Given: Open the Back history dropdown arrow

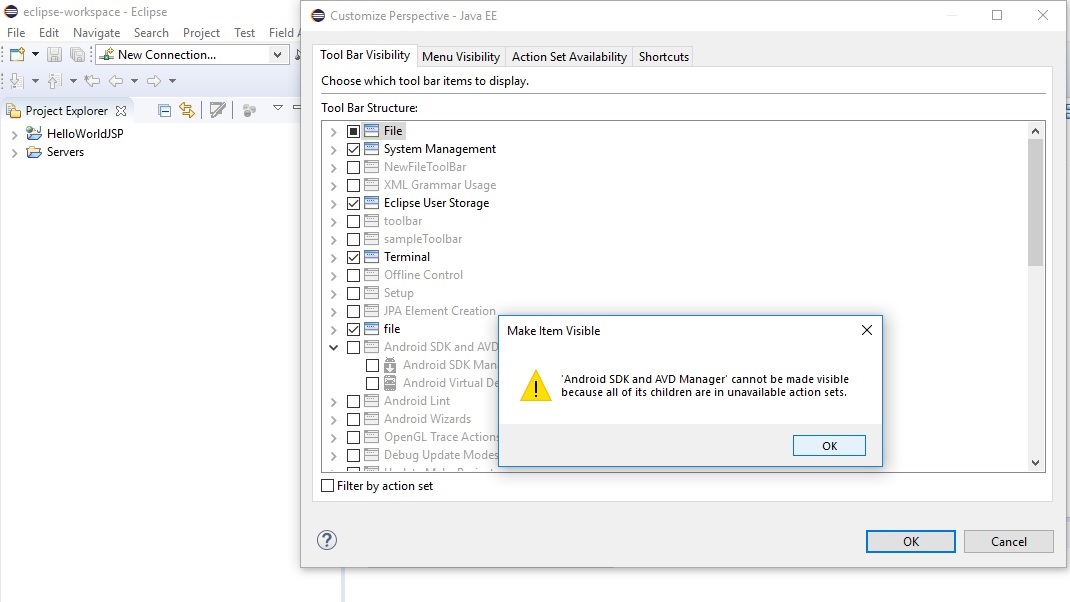Looking at the screenshot, I should [134, 81].
